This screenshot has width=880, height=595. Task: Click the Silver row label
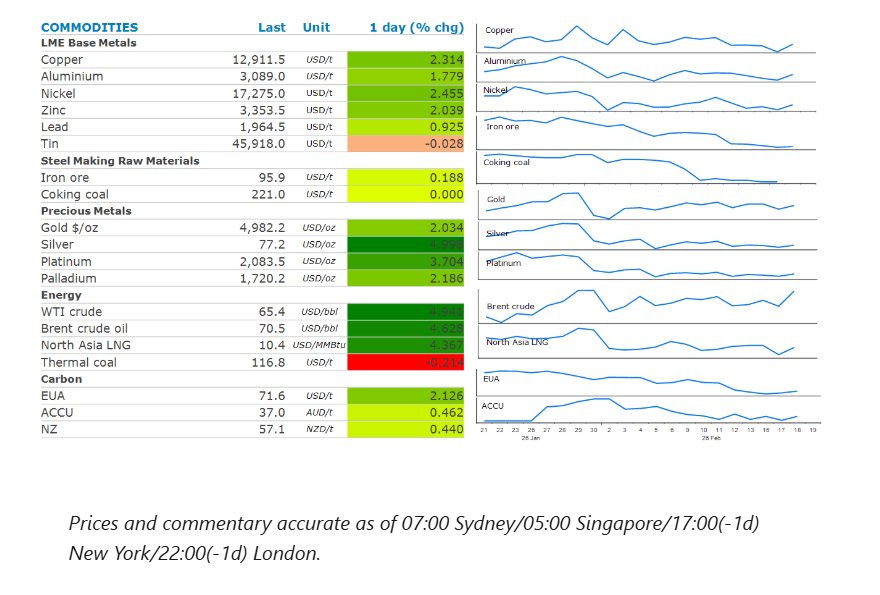click(x=57, y=245)
